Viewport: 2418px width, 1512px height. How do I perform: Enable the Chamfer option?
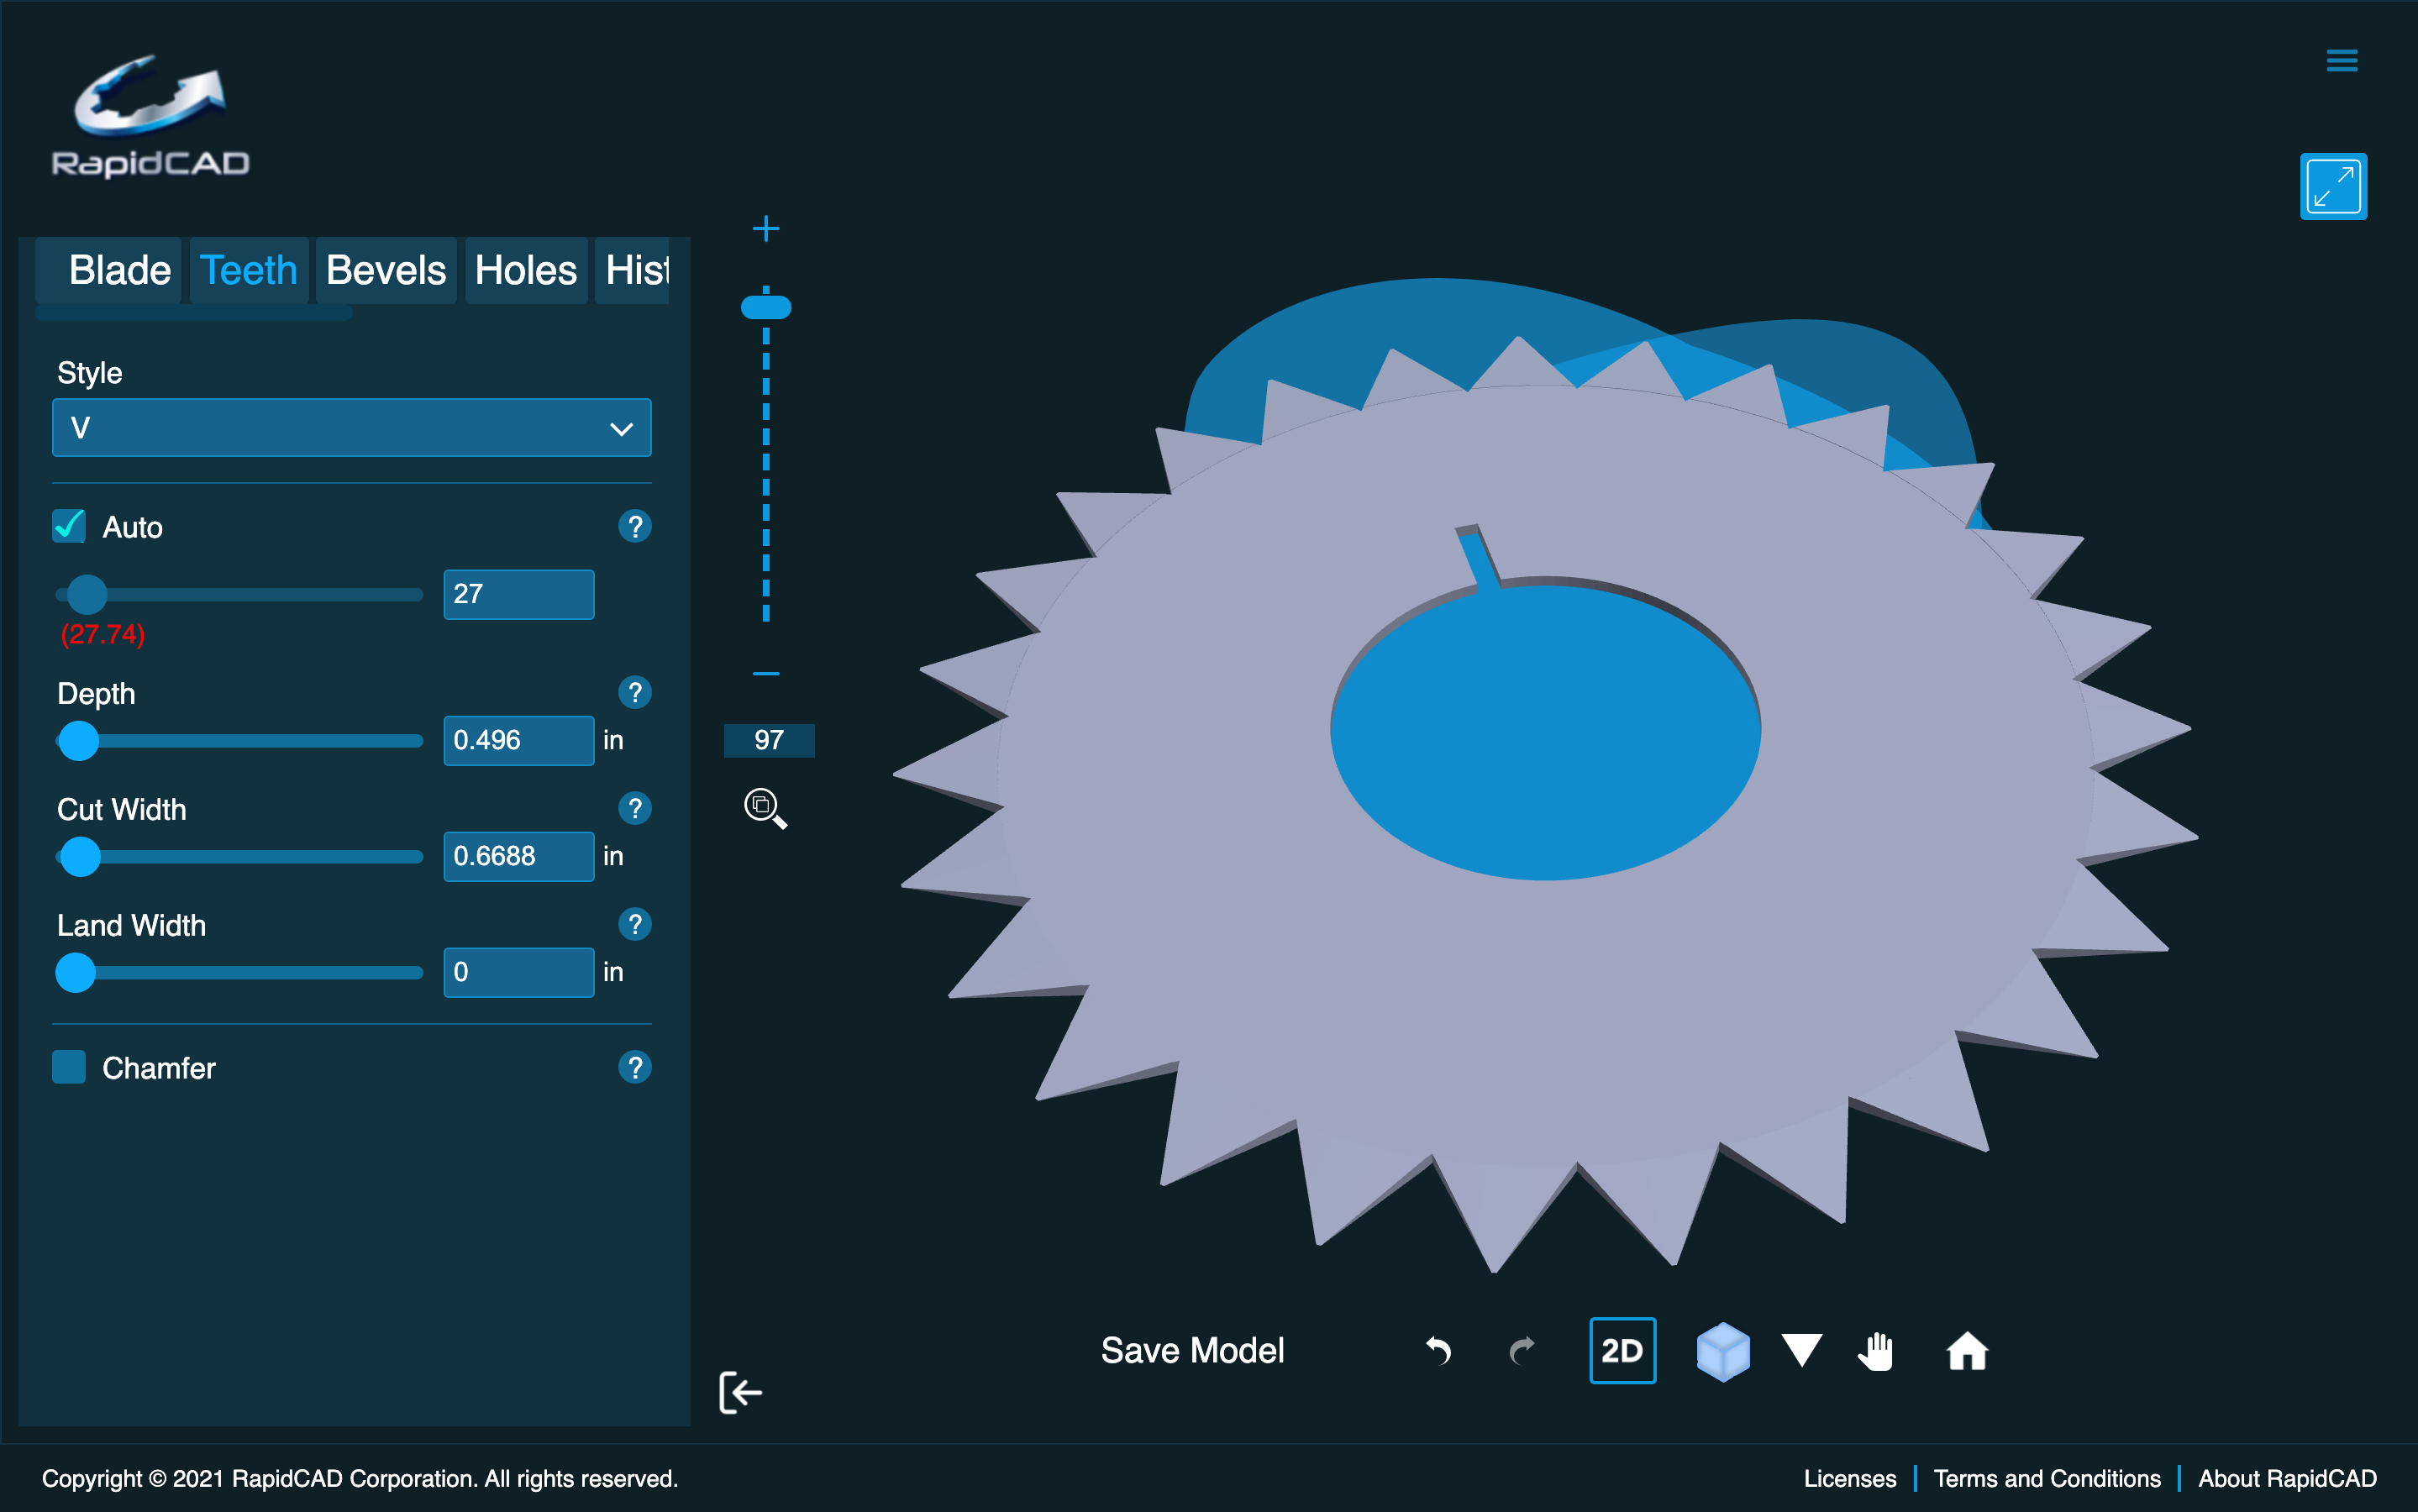(68, 1067)
